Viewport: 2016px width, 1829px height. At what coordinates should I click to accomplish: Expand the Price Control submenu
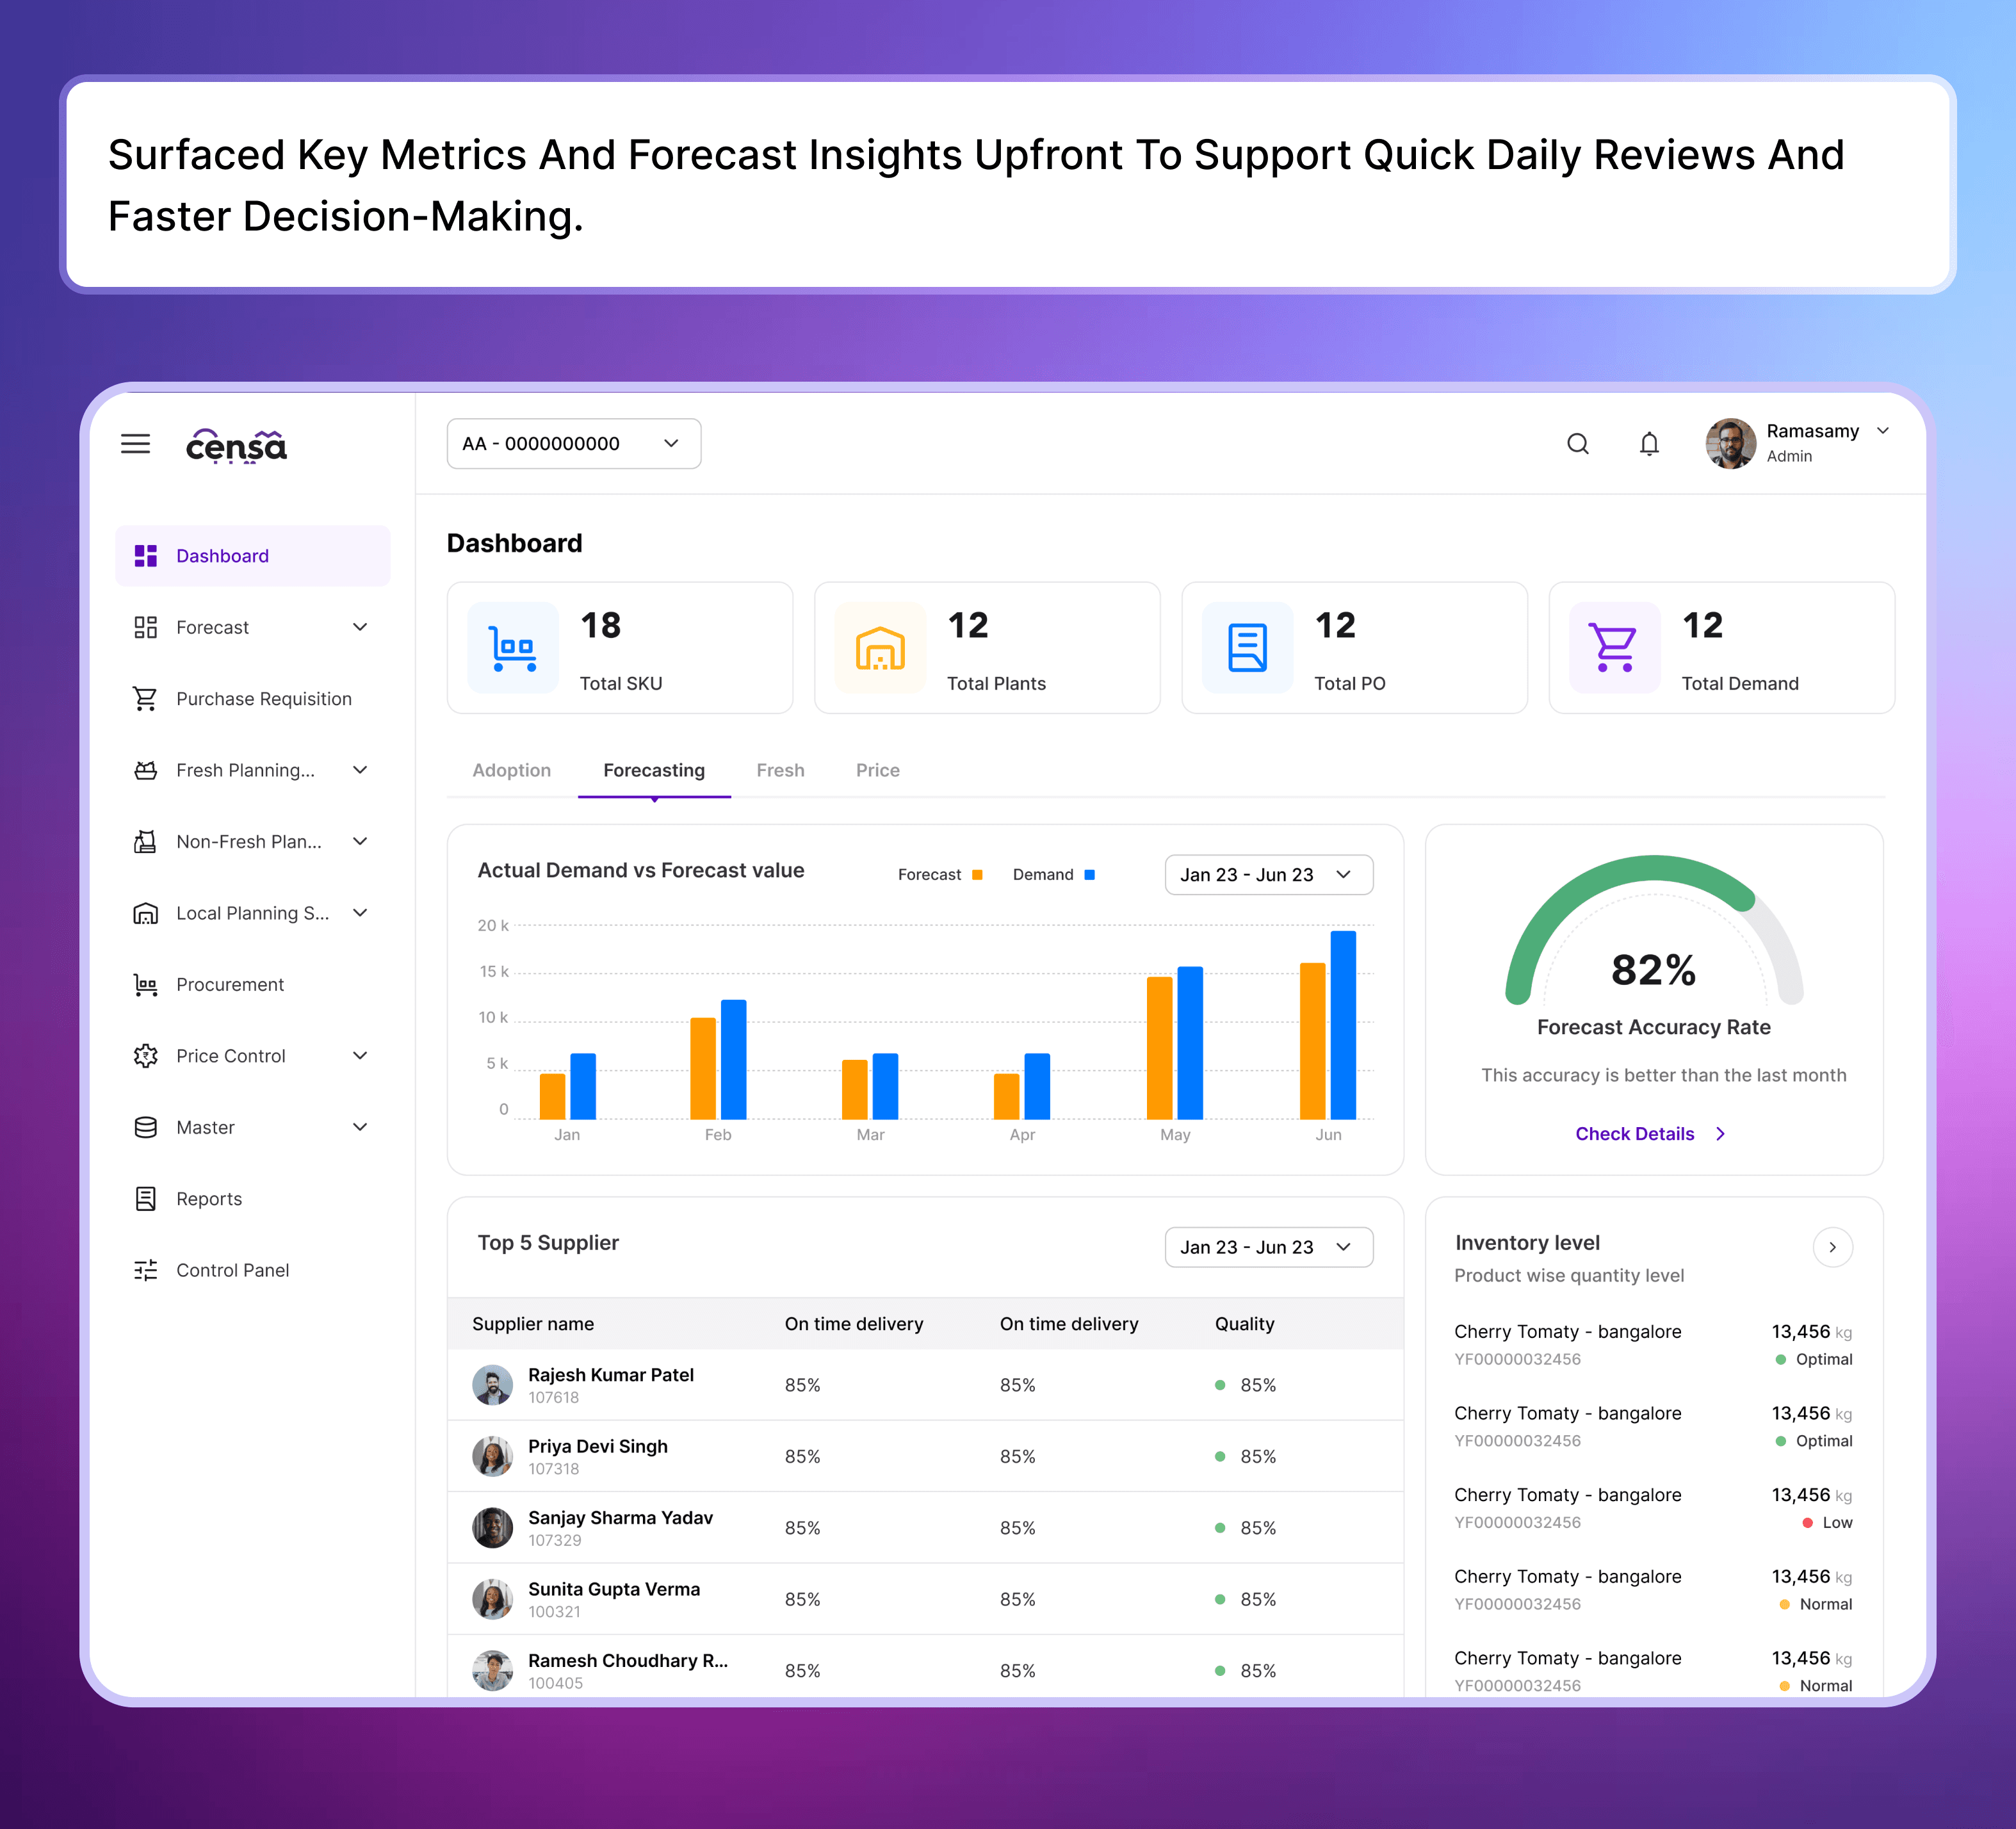[x=360, y=1056]
